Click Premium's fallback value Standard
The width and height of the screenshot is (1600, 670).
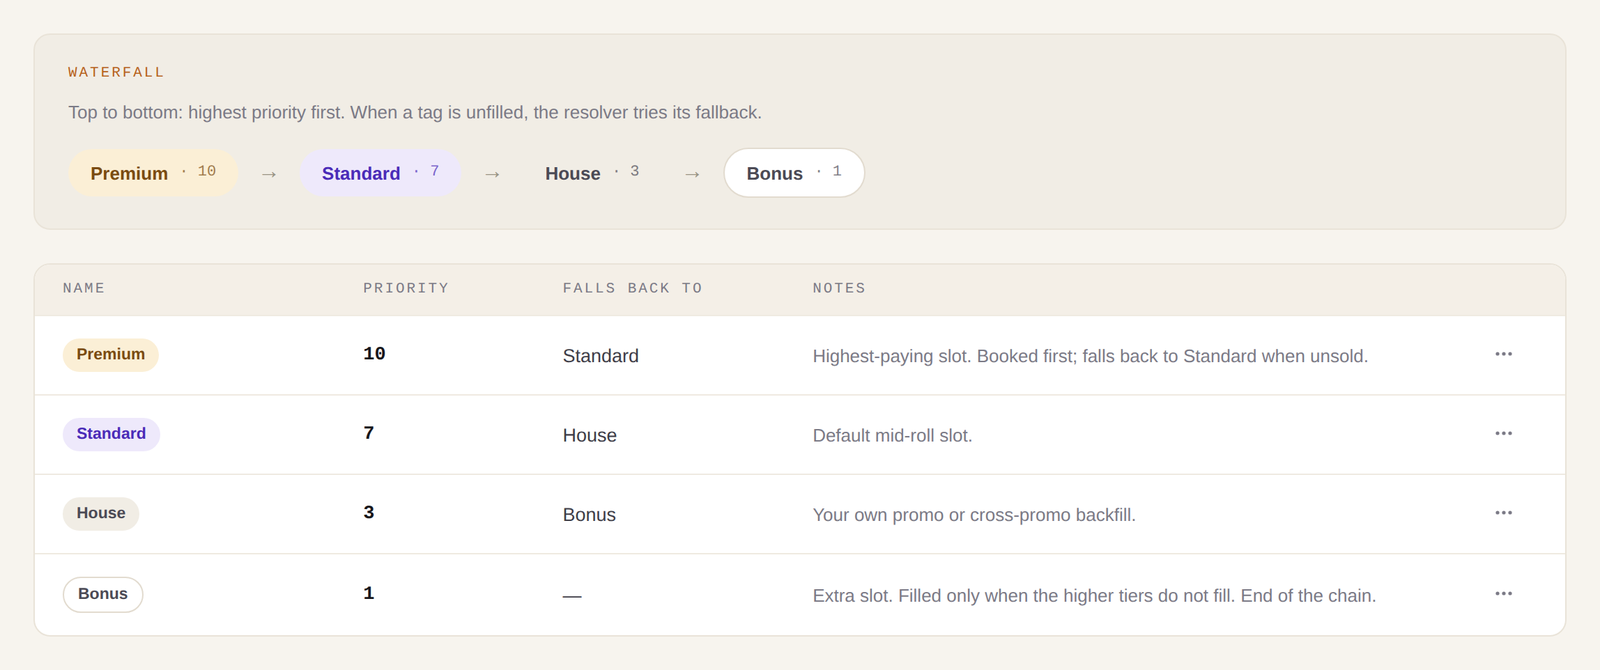601,356
